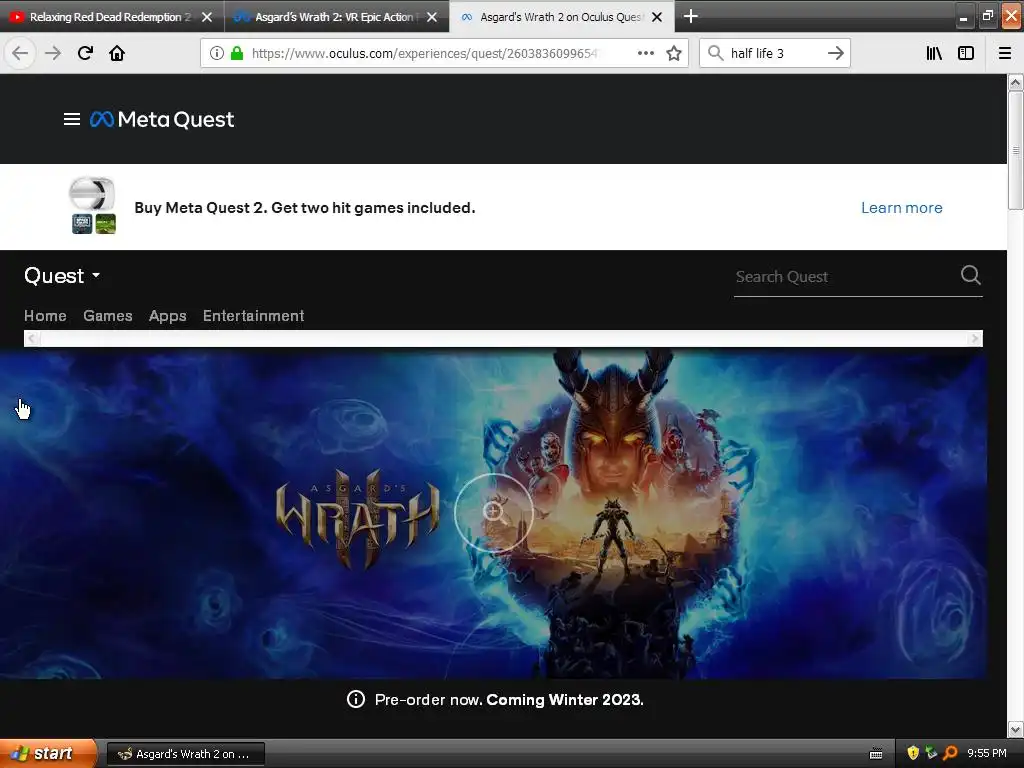Open the Entertainment section

(x=253, y=316)
